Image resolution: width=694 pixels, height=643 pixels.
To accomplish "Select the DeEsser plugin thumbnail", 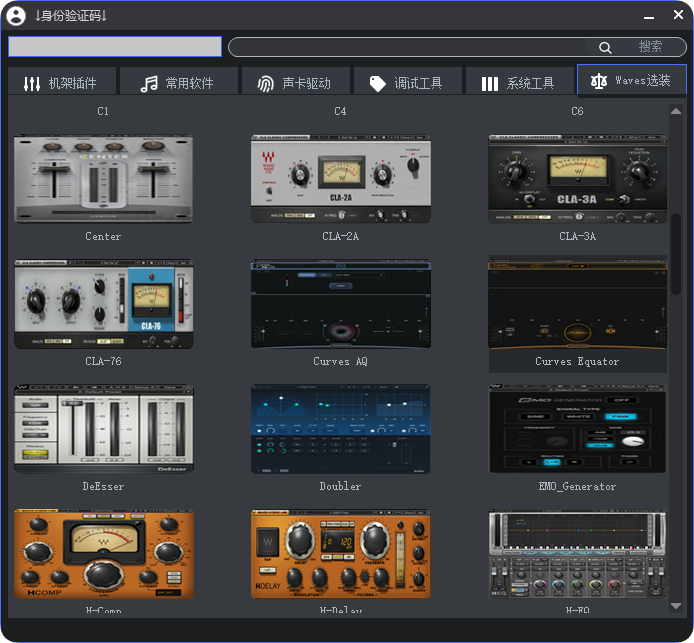I will [104, 429].
